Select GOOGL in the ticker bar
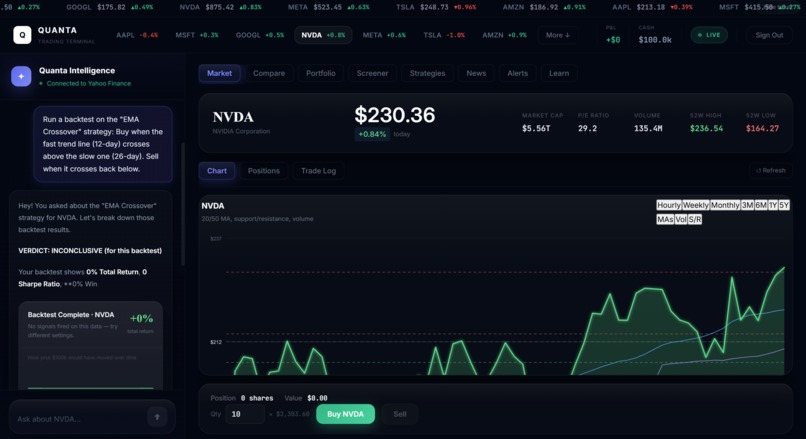The width and height of the screenshot is (806, 439). point(260,35)
